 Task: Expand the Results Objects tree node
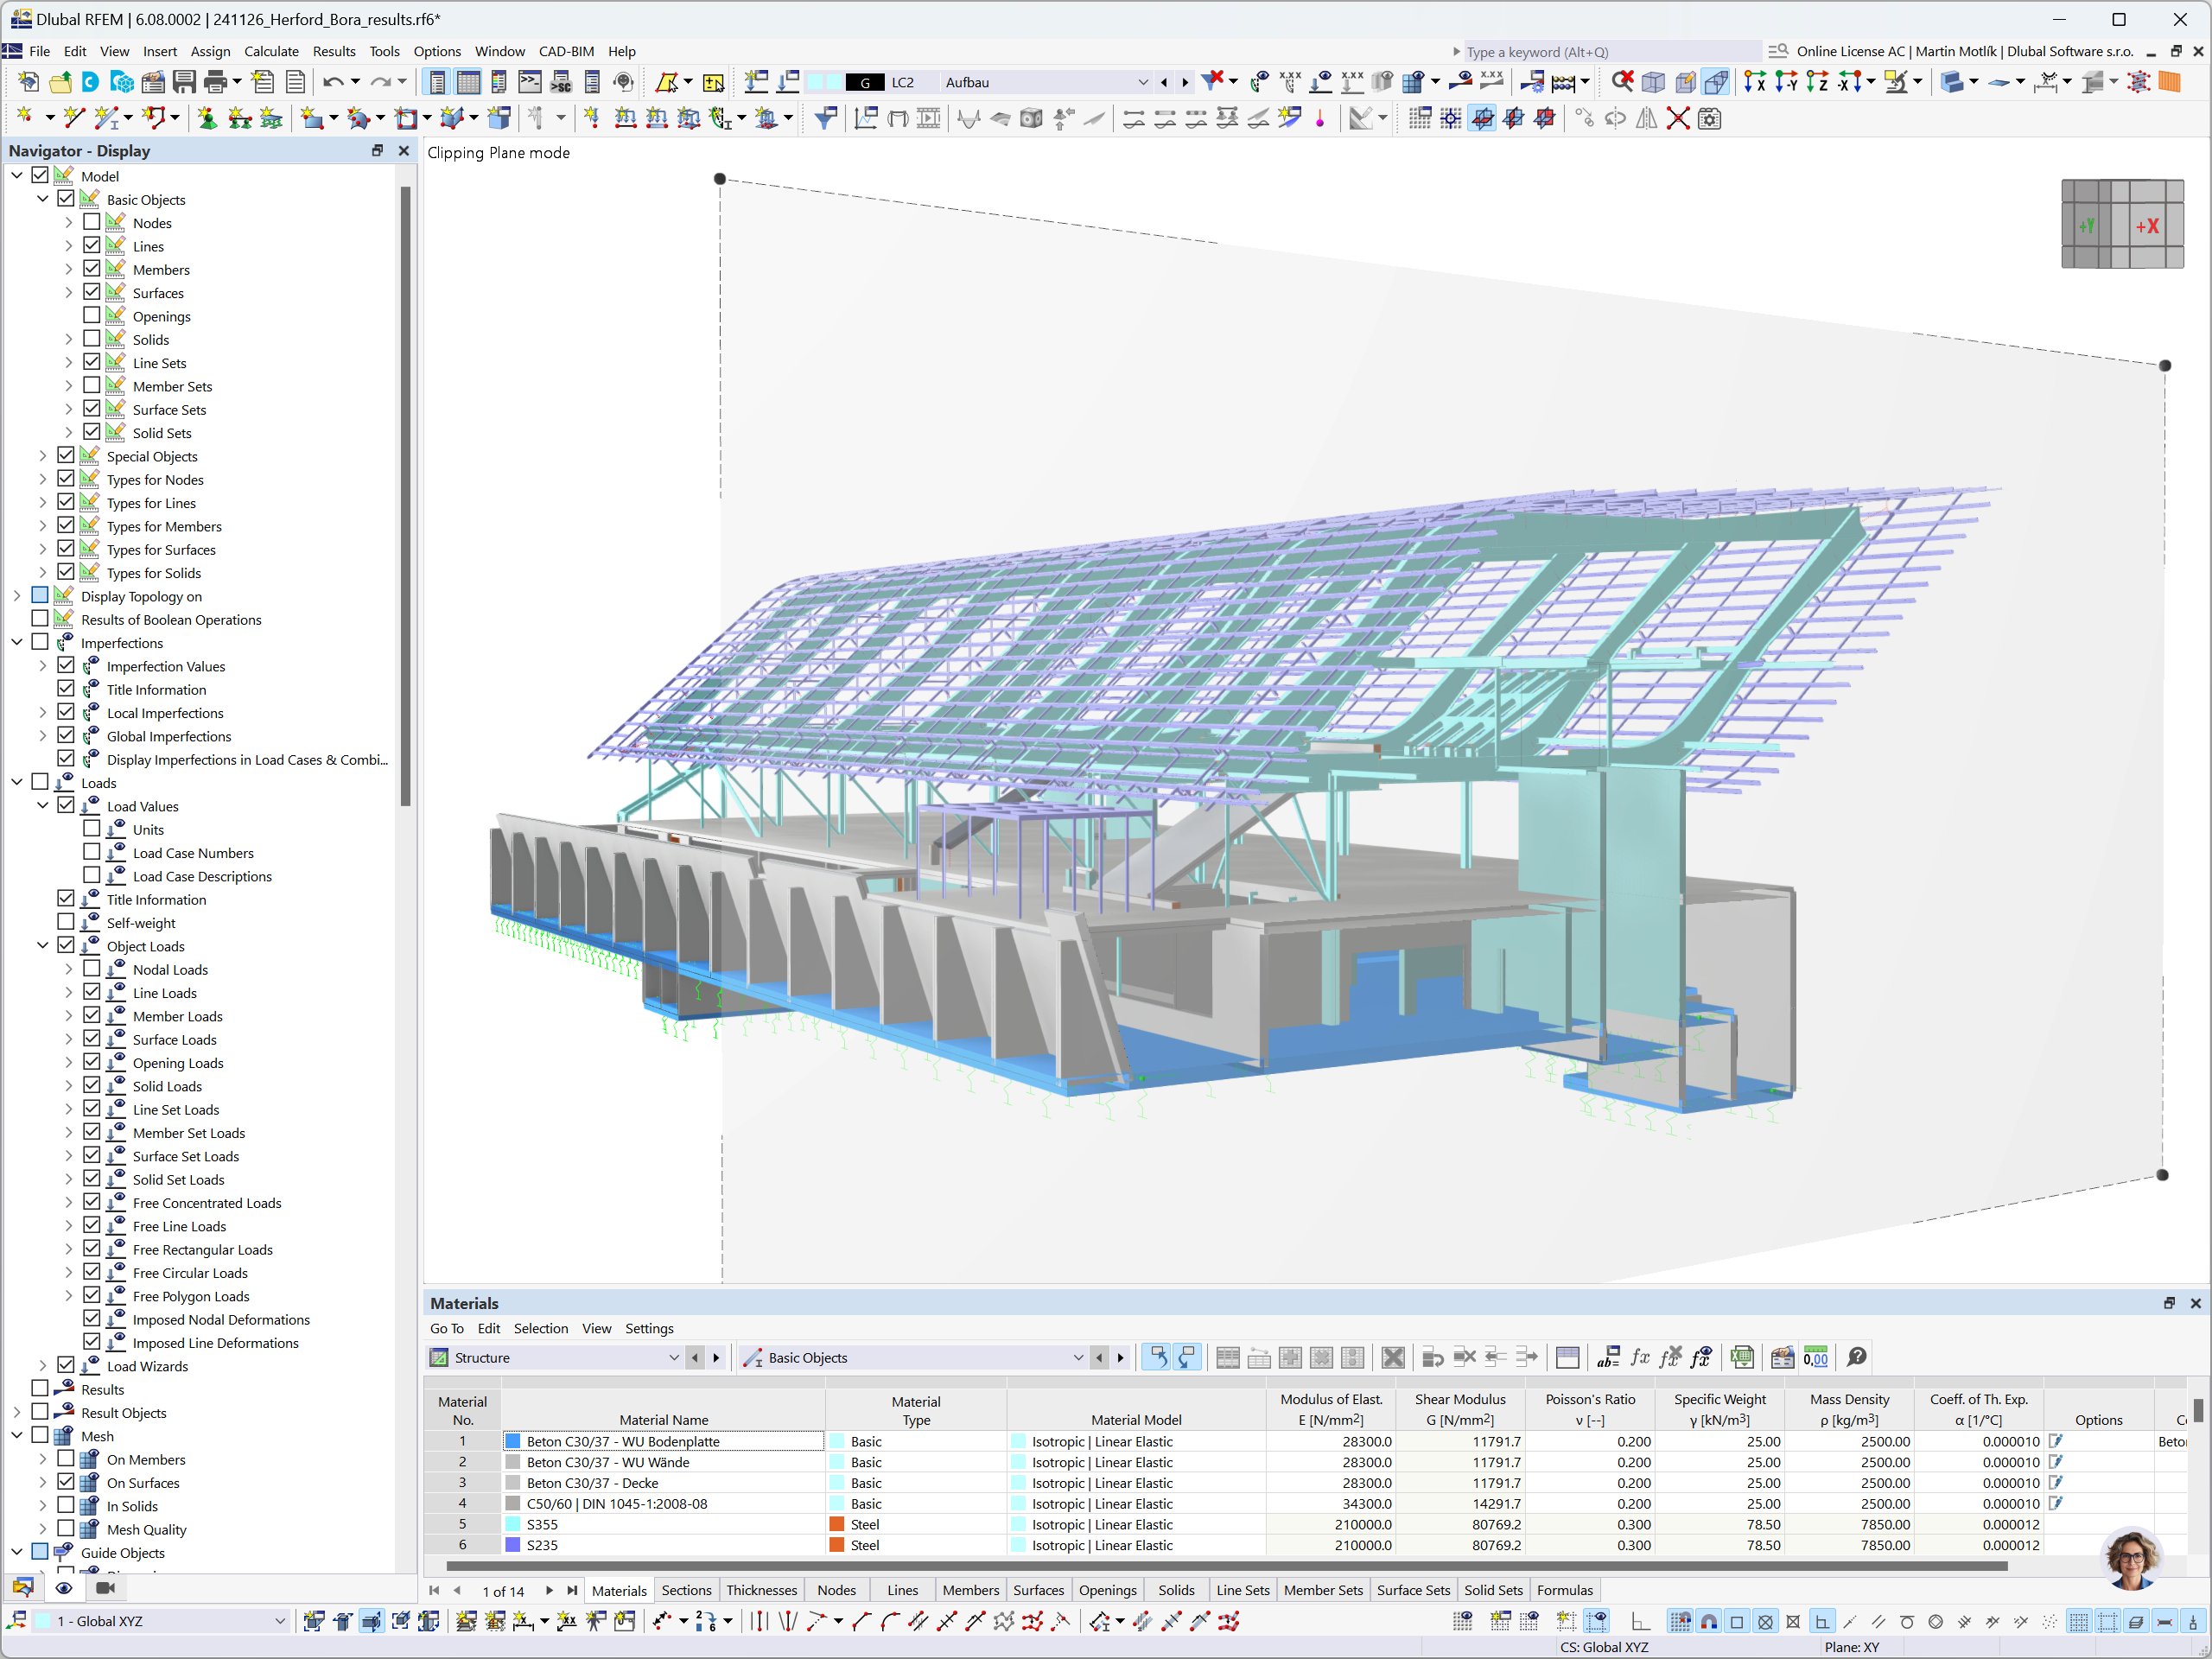pyautogui.click(x=16, y=1412)
